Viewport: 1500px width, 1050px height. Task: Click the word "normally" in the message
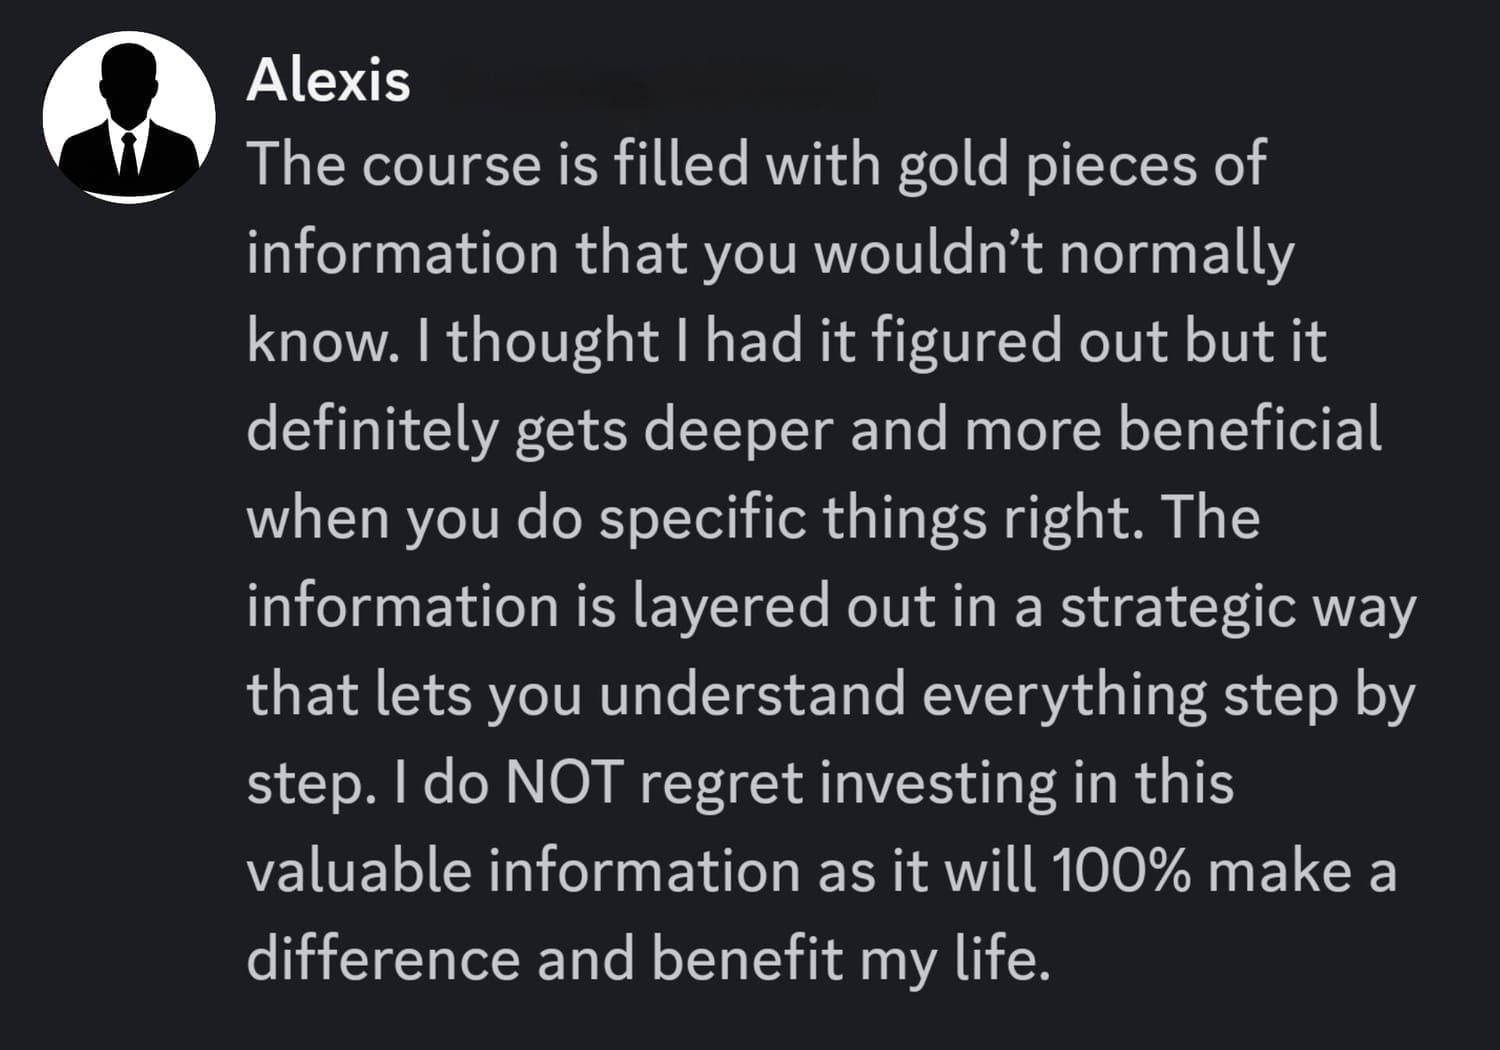[1176, 253]
